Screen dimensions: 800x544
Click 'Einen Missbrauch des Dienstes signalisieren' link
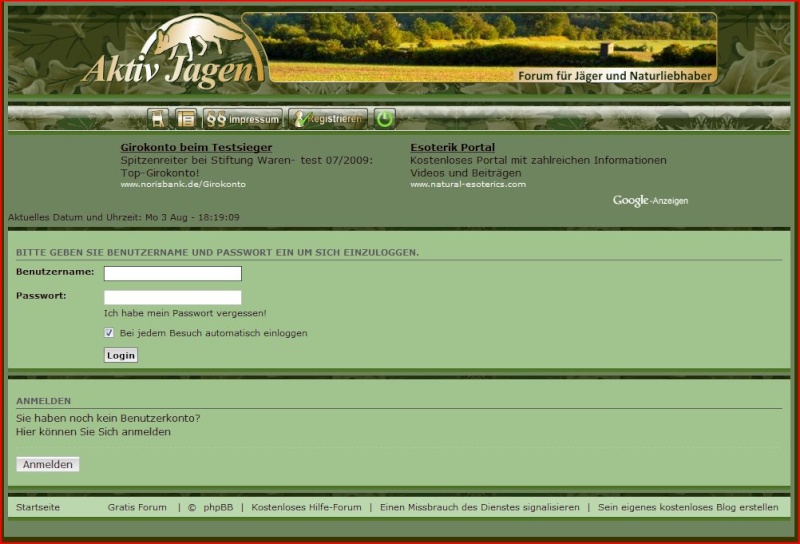(480, 507)
